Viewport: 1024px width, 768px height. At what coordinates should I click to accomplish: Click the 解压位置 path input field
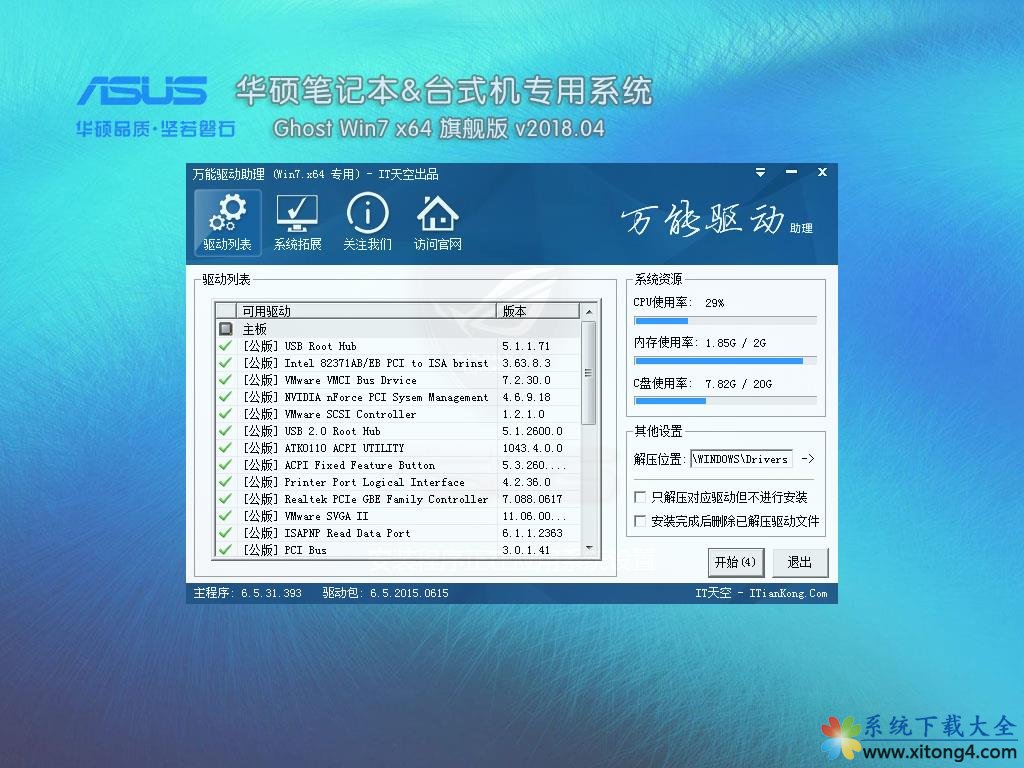741,459
